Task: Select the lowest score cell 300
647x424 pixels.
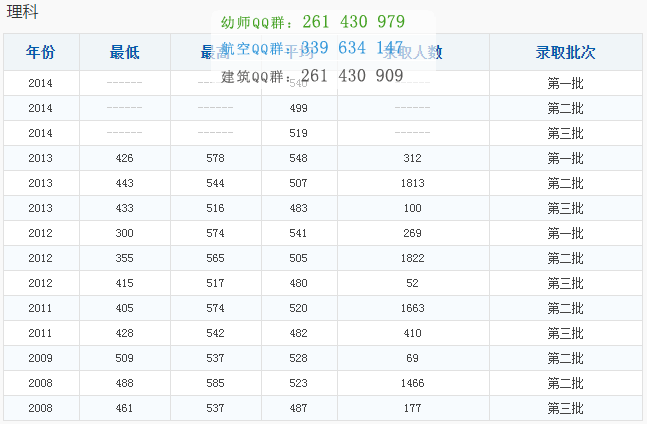Action: pyautogui.click(x=125, y=233)
